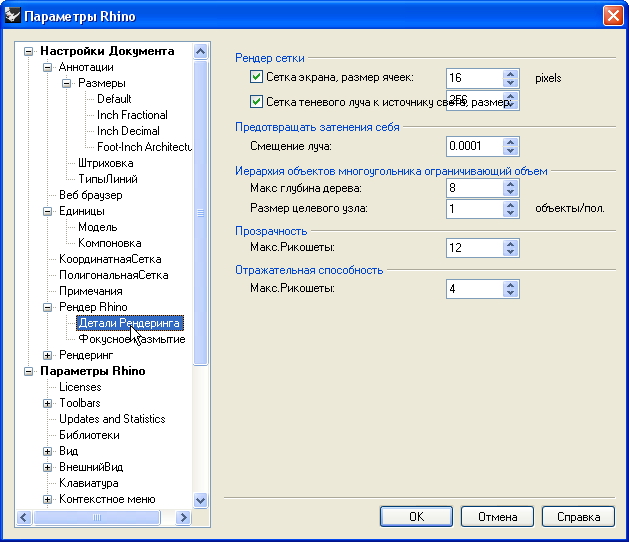Click Размер целевого узла field
The width and height of the screenshot is (629, 542).
click(x=474, y=209)
